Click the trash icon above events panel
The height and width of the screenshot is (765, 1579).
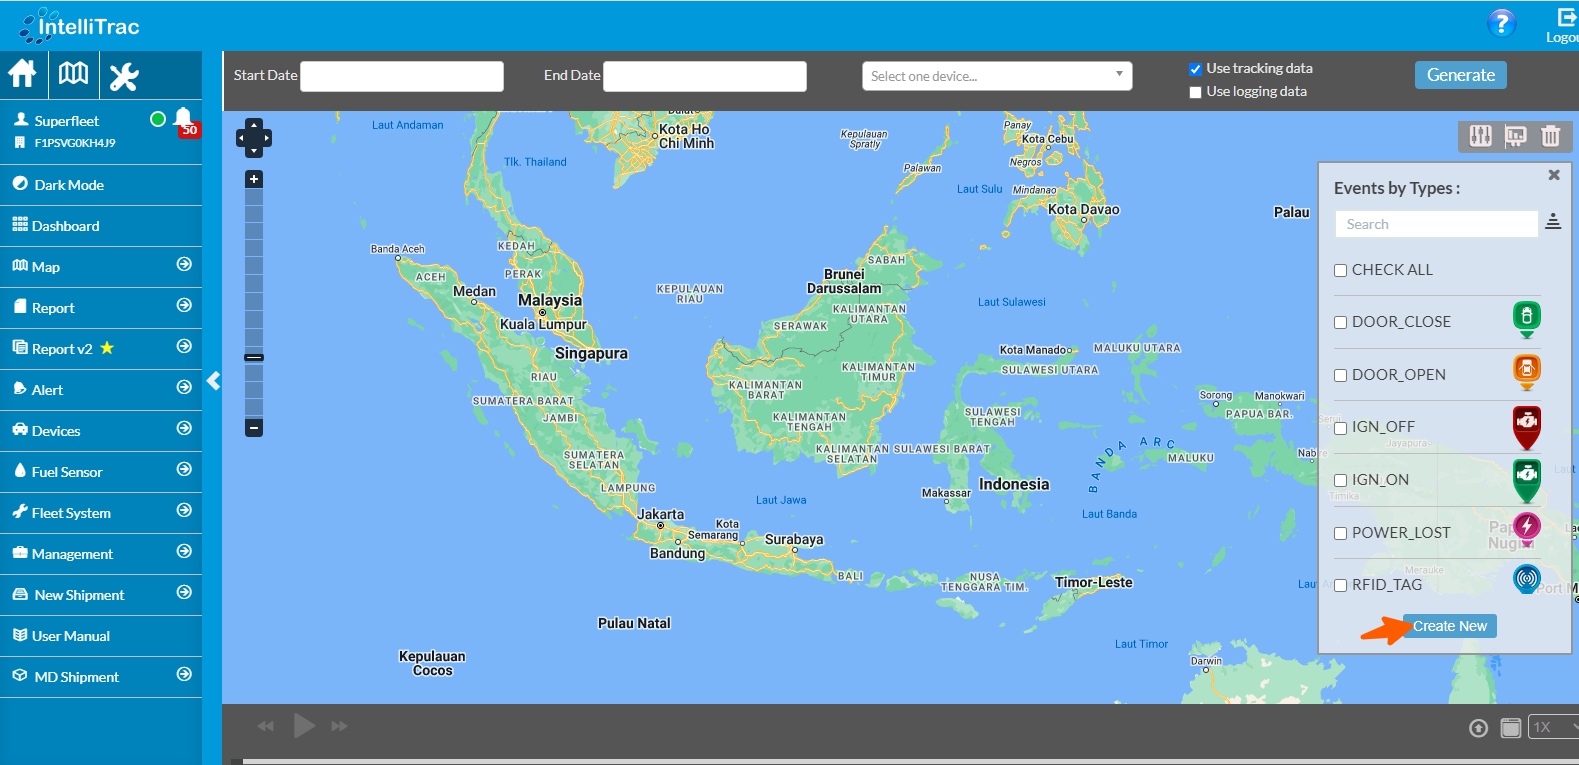coord(1550,136)
